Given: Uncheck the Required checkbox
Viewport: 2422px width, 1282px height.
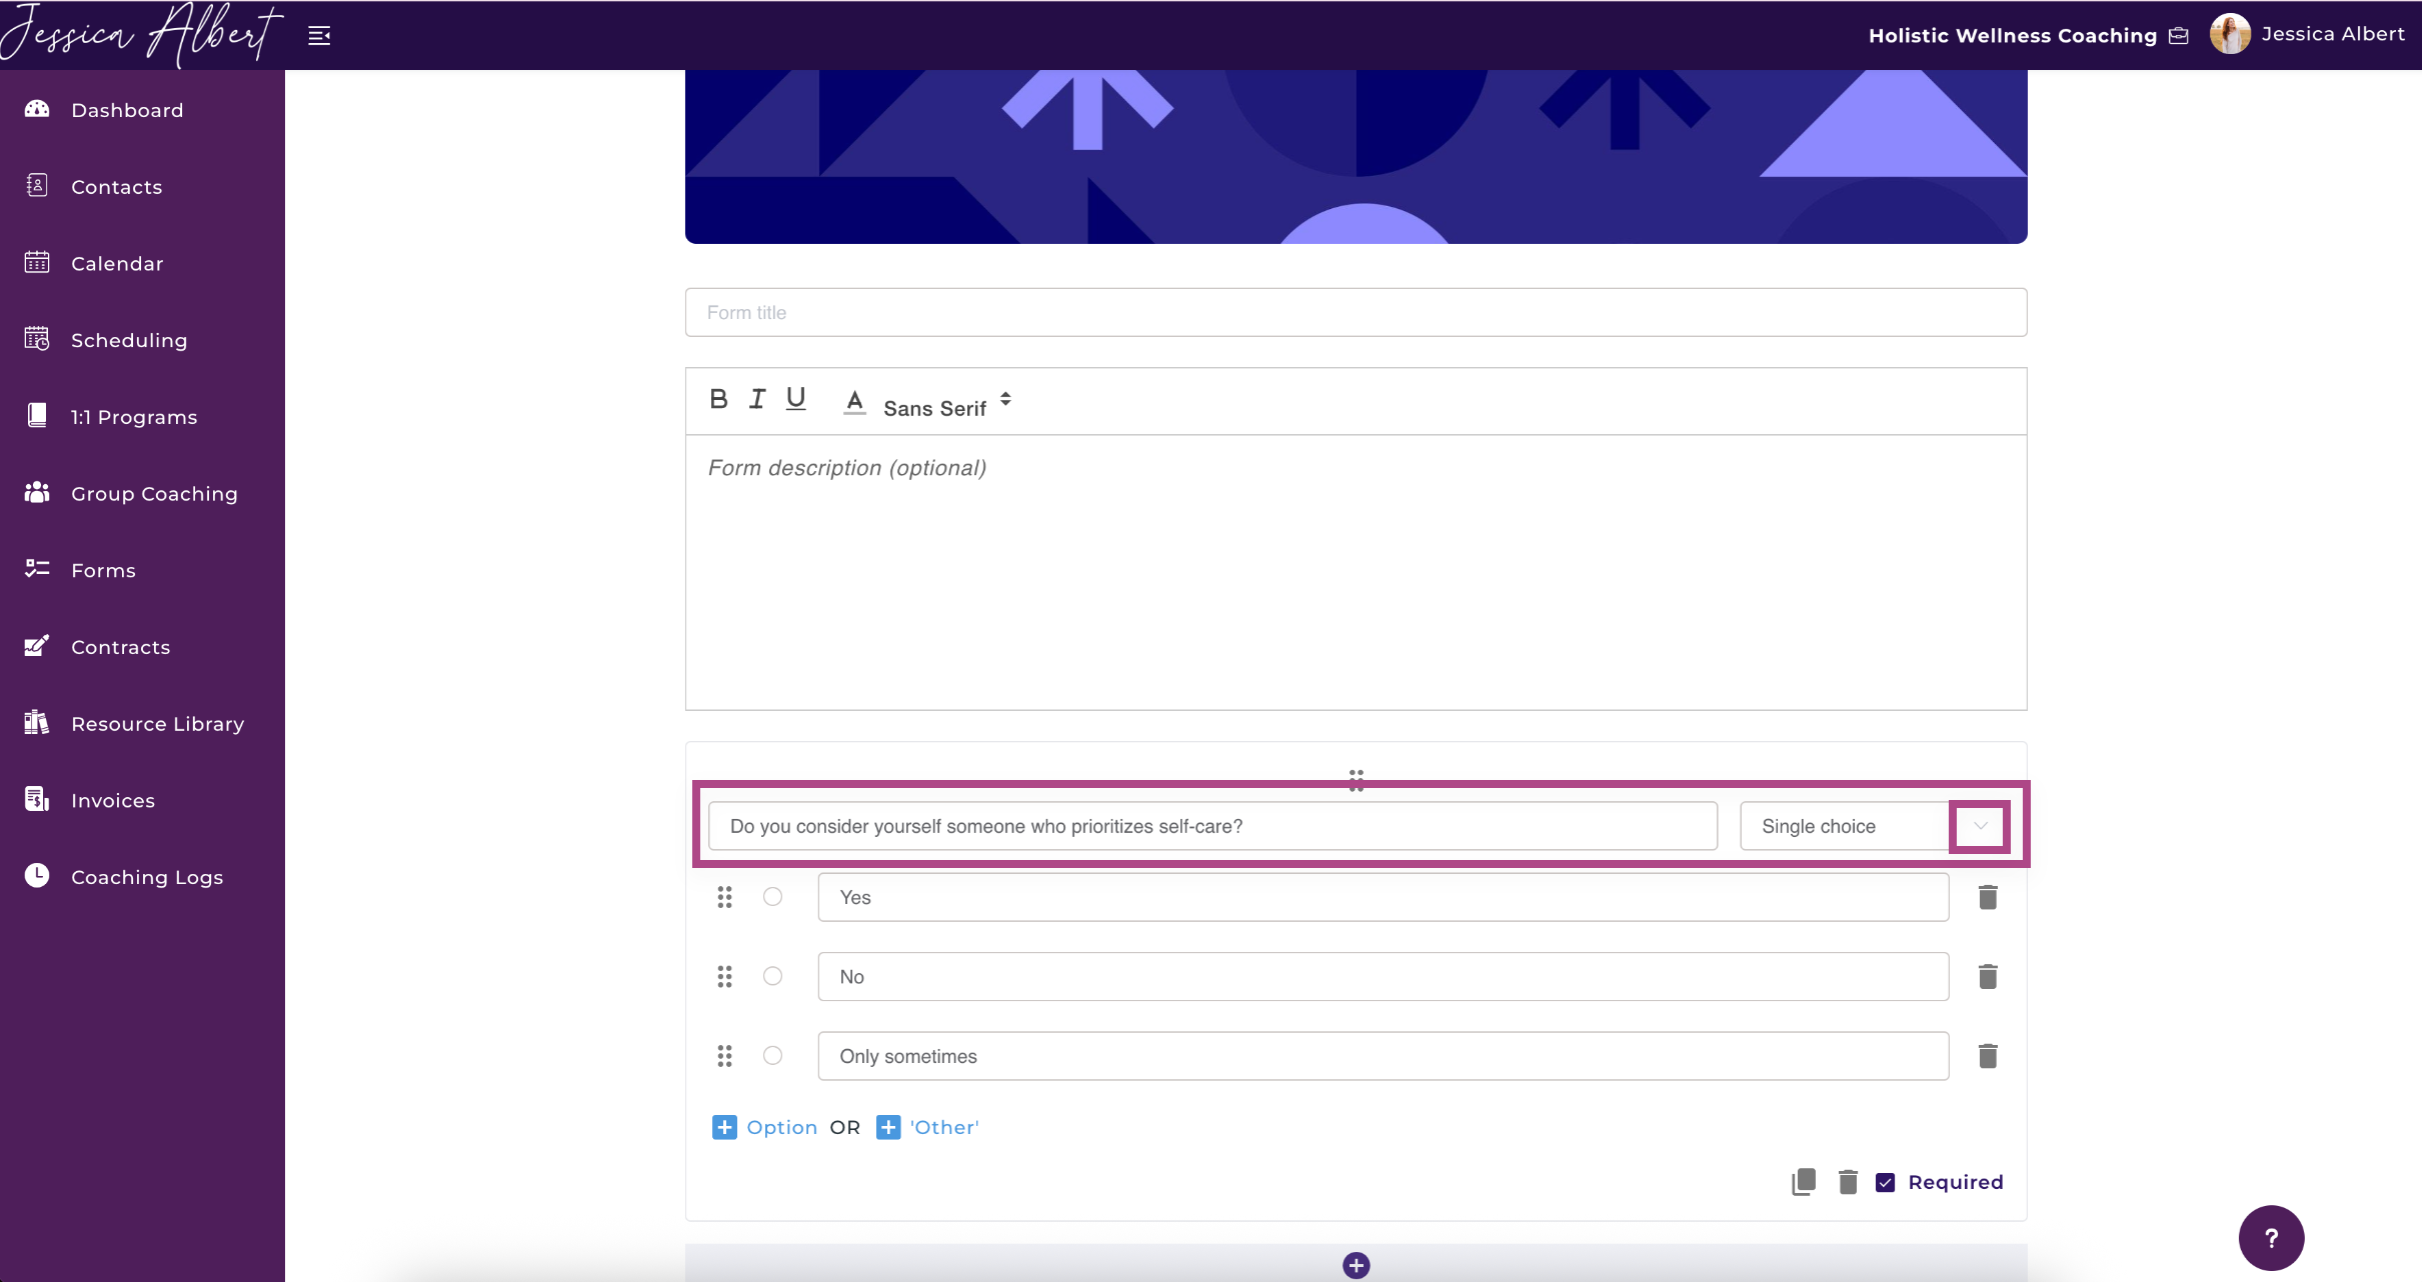Looking at the screenshot, I should coord(1885,1182).
